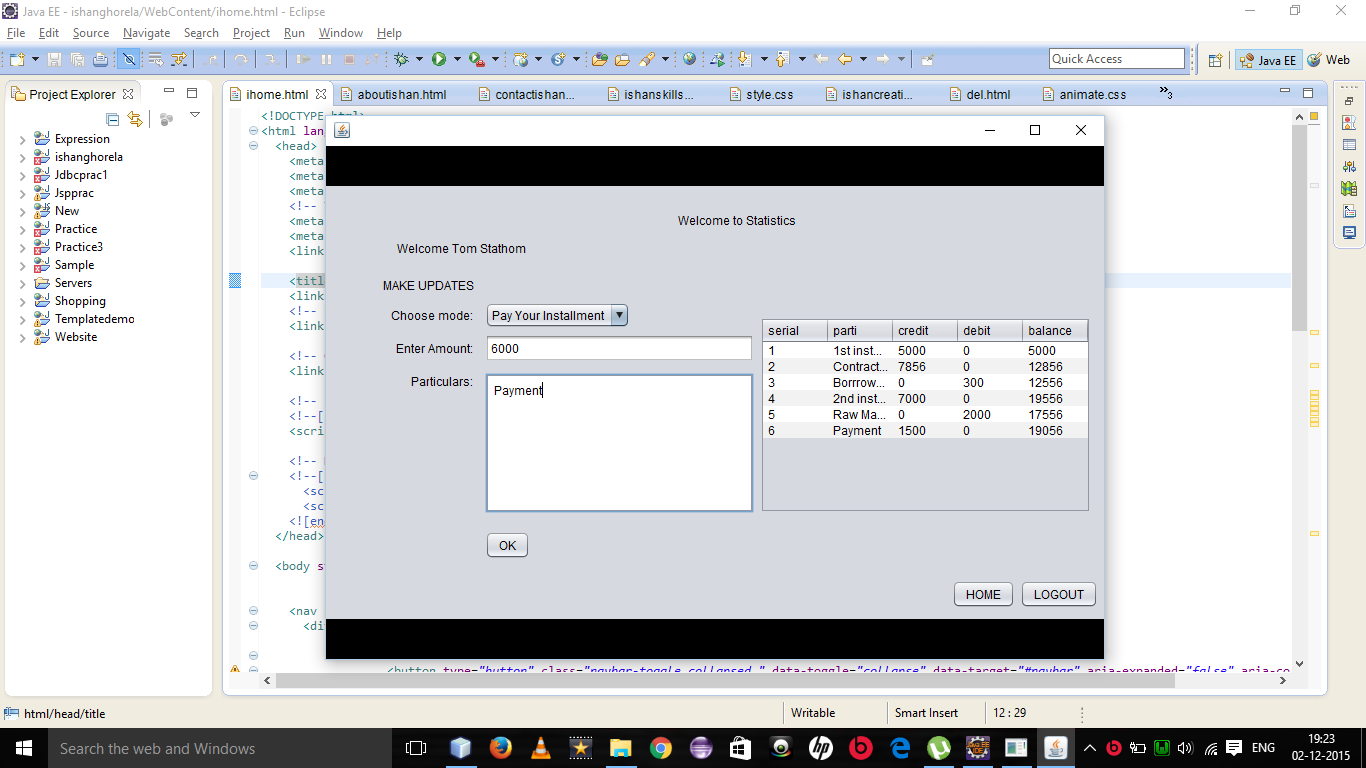The height and width of the screenshot is (768, 1366).
Task: Open the Source menu
Action: pos(91,33)
